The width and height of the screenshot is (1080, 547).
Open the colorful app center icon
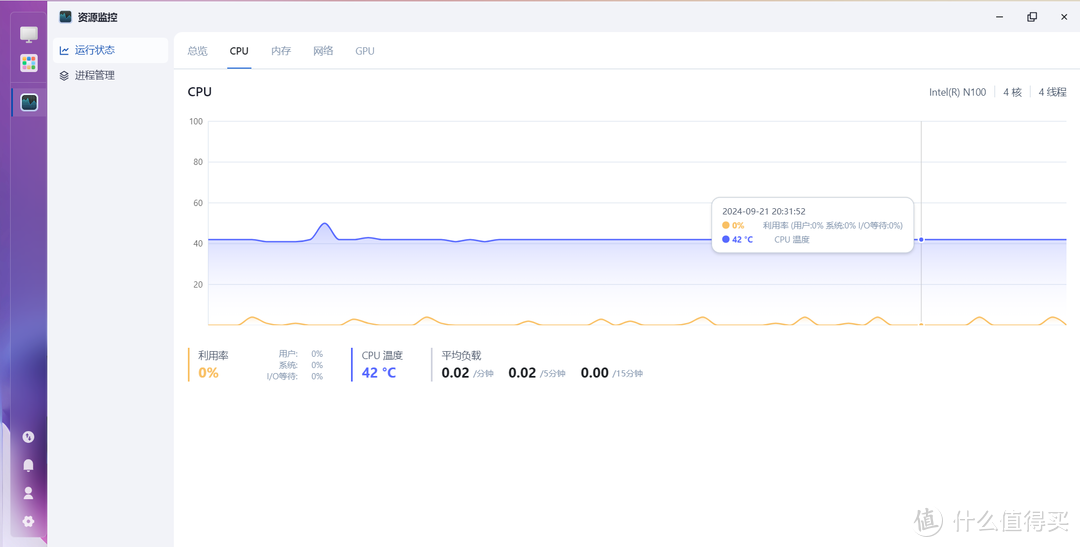point(29,64)
